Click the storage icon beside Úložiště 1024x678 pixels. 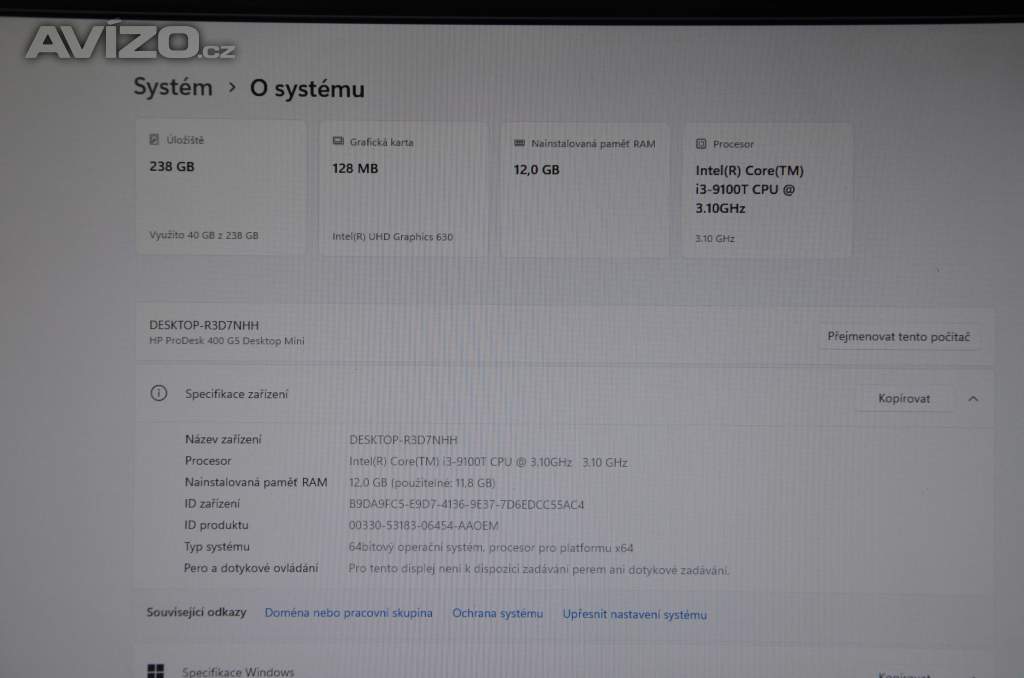(x=154, y=140)
